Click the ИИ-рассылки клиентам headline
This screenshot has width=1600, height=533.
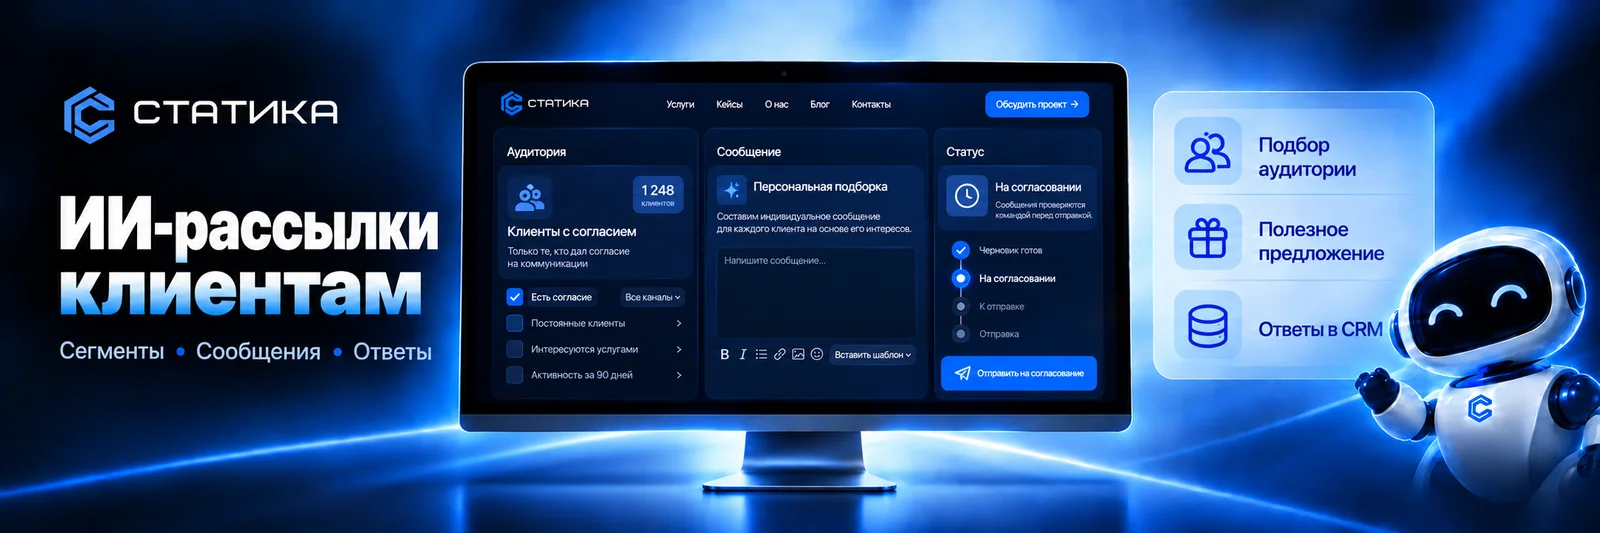pos(248,255)
